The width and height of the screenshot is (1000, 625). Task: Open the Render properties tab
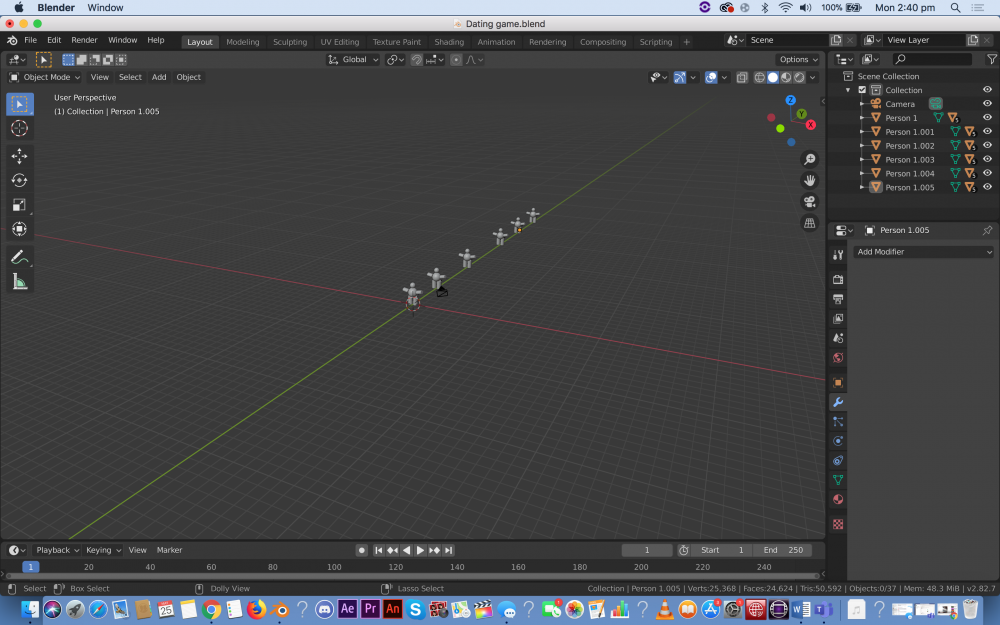(838, 279)
